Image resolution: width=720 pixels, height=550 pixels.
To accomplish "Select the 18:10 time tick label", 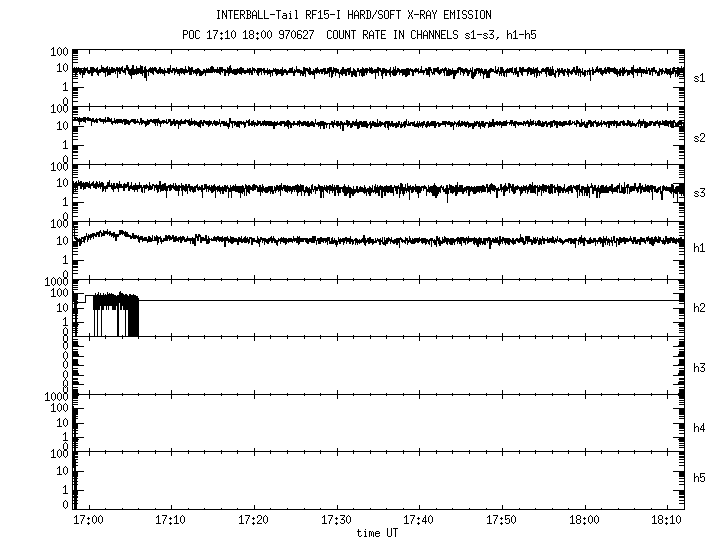I will click(666, 521).
